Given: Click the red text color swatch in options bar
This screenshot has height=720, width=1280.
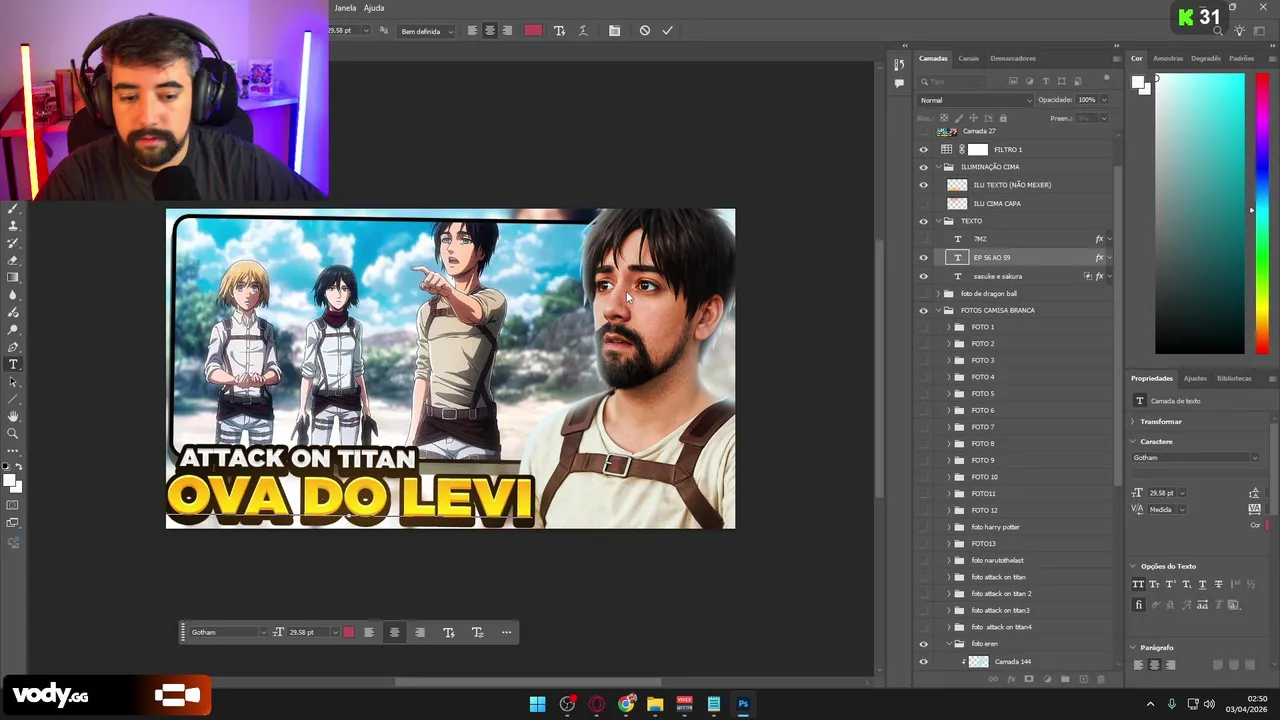Looking at the screenshot, I should [533, 30].
